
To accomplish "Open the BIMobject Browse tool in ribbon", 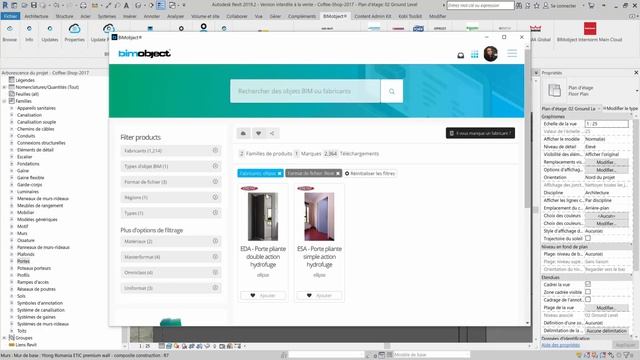I will coord(10,33).
